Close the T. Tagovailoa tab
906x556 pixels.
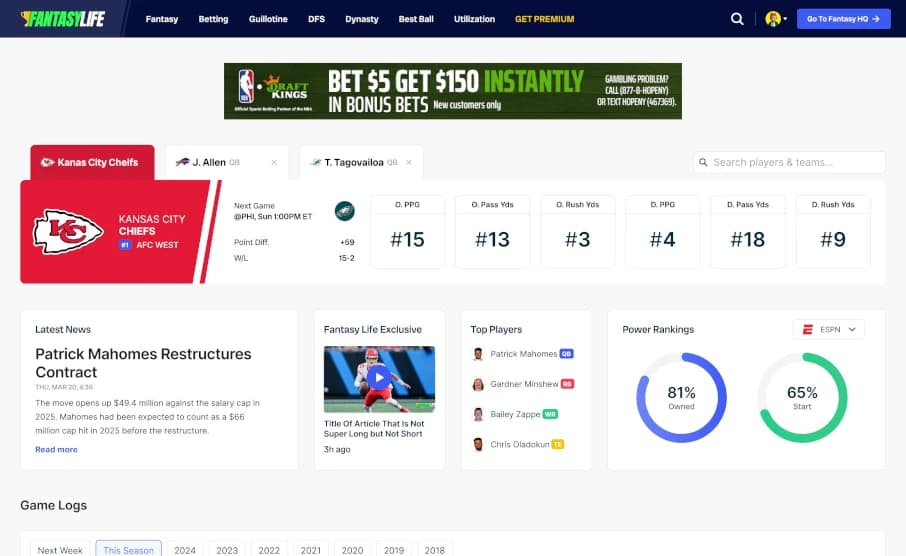click(409, 162)
